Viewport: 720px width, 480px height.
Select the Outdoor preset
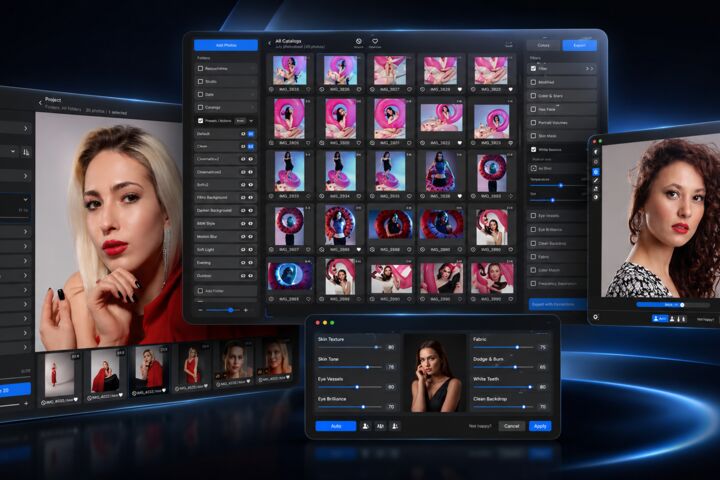coord(225,276)
